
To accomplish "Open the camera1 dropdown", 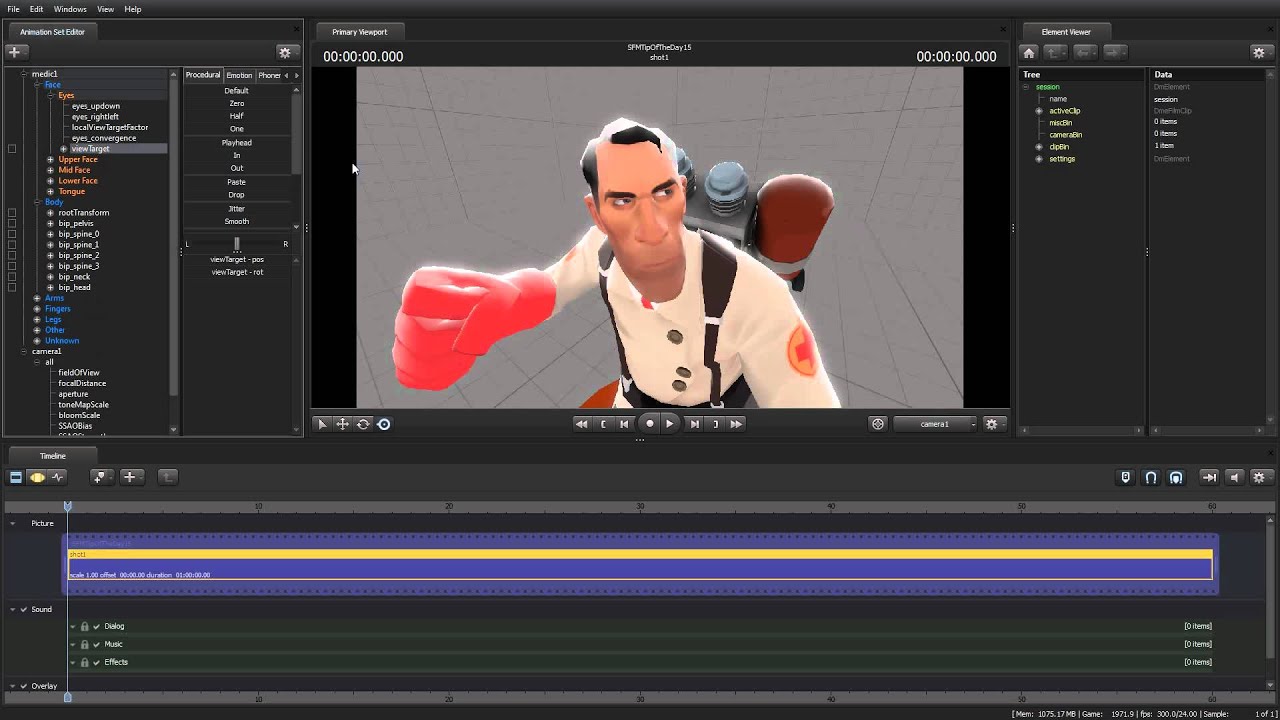I will (937, 424).
